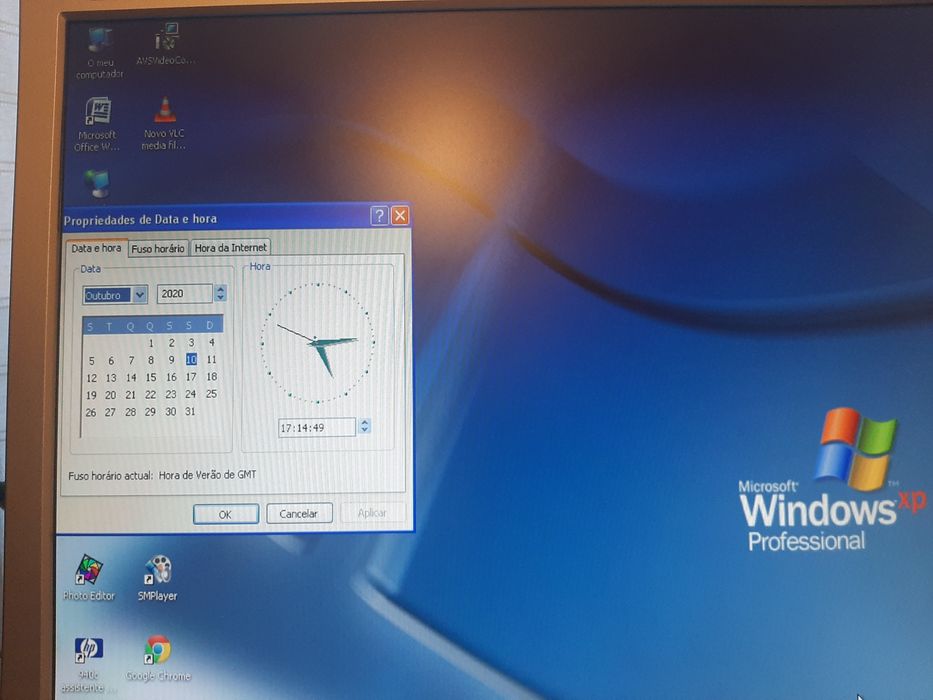Decrease the time with the down spinner

[x=365, y=430]
